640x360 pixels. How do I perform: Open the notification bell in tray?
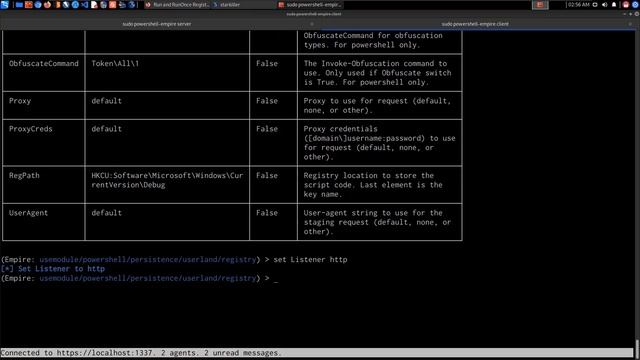[x=614, y=5]
